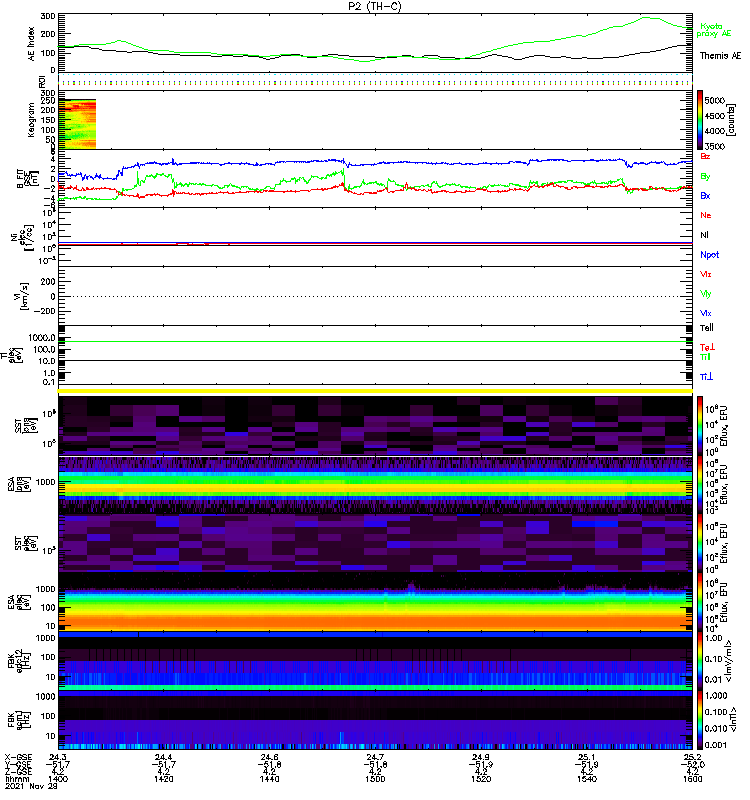This screenshot has width=750, height=800.
Task: Select the hhmm row label
Action: tap(15, 779)
